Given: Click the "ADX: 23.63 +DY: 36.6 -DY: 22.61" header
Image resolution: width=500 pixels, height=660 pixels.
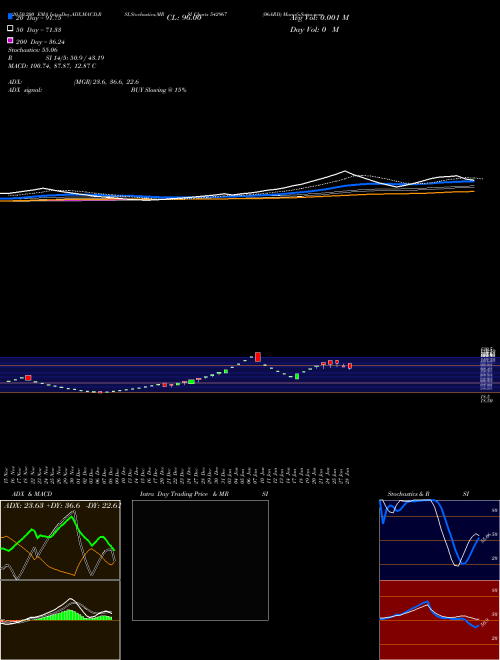Looking at the screenshot, I should click(x=62, y=505).
